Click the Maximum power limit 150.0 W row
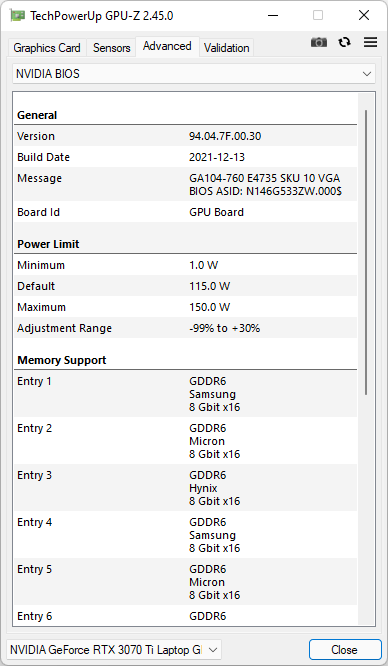388x666 pixels. tap(186, 307)
